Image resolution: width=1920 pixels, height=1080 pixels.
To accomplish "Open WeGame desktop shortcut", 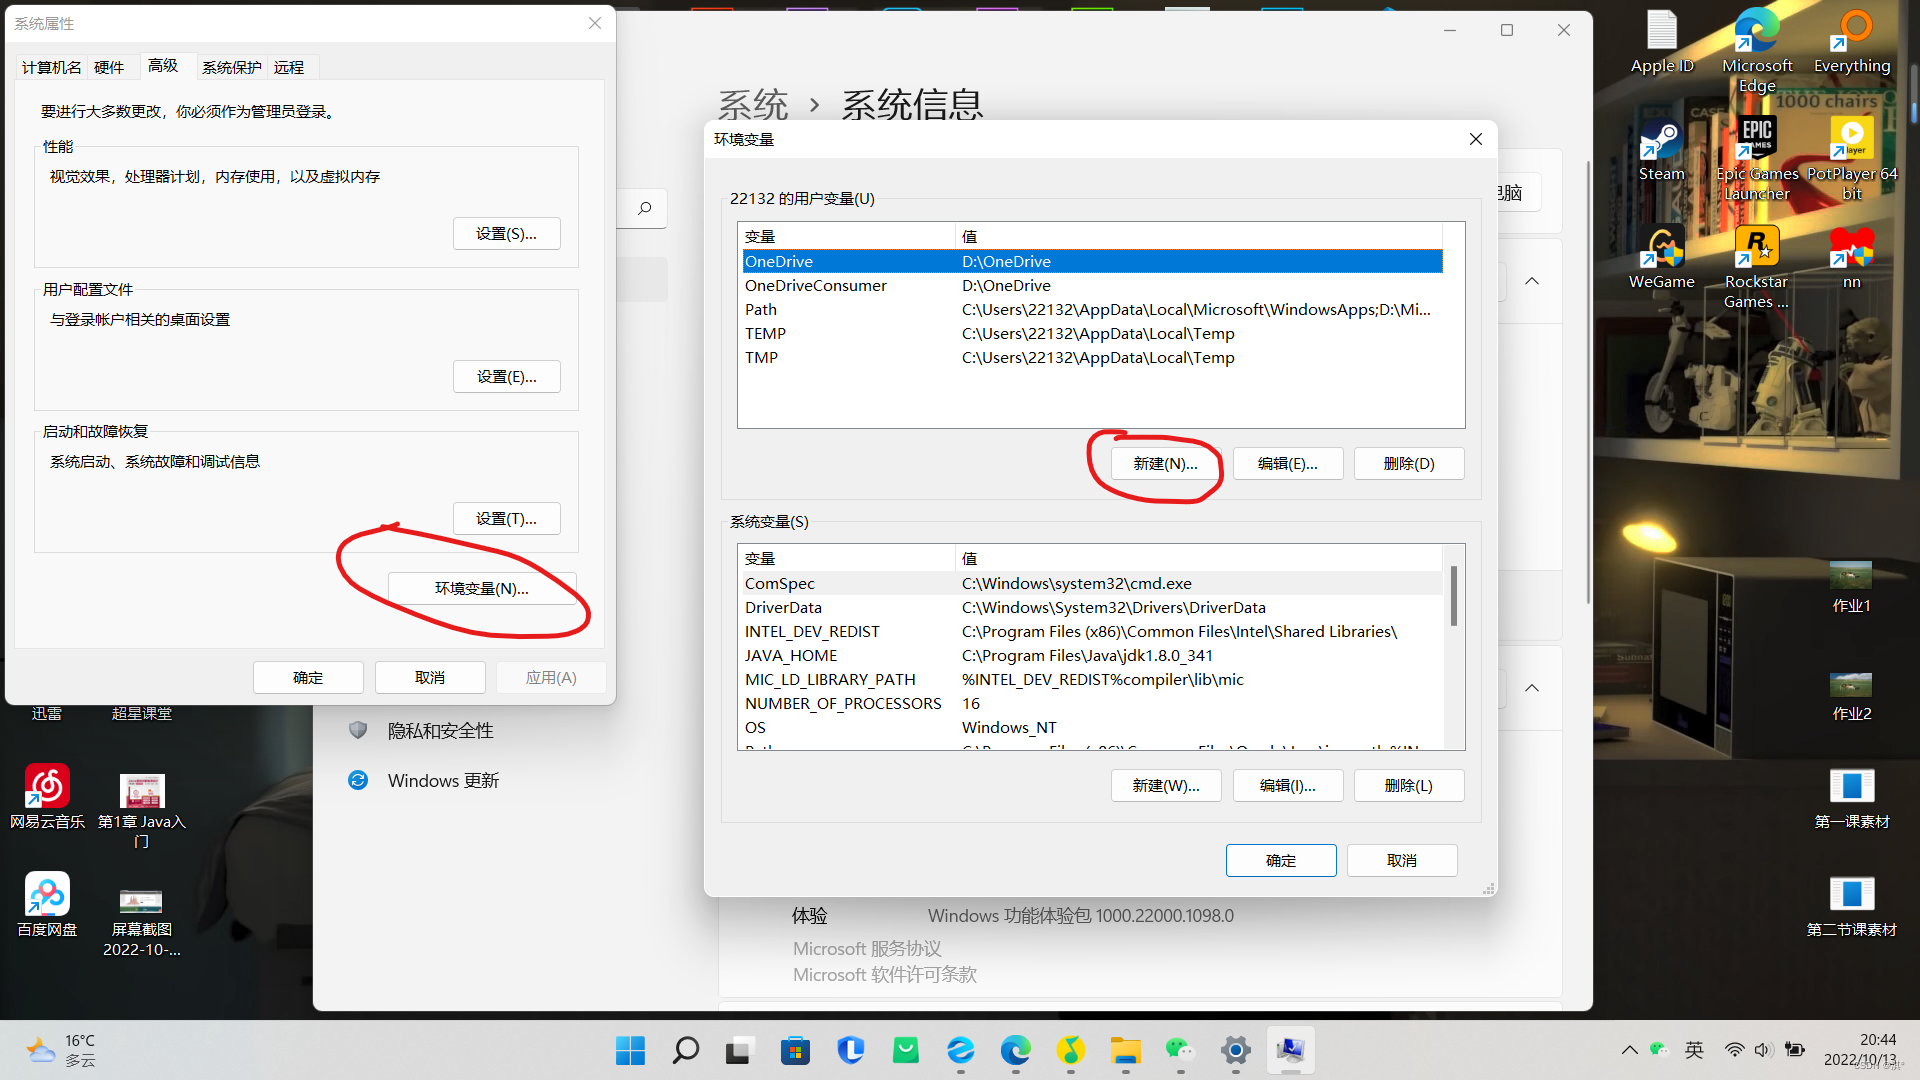I will point(1661,250).
